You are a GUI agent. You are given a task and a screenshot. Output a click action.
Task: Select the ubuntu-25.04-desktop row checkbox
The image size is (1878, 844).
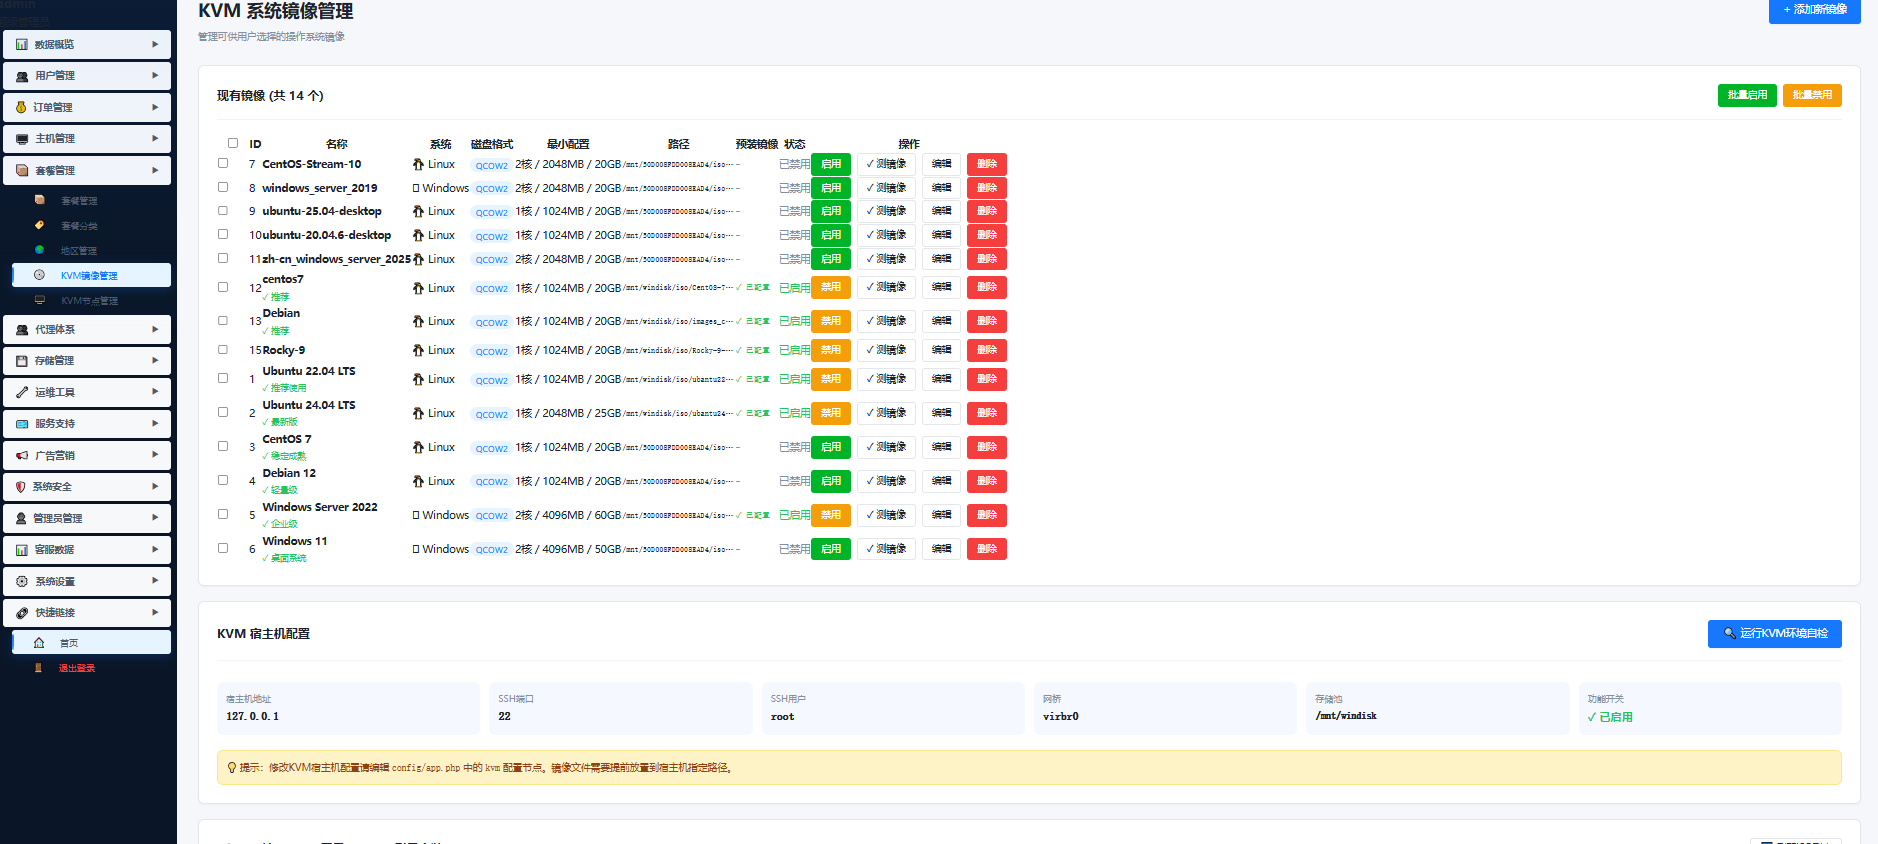(223, 210)
